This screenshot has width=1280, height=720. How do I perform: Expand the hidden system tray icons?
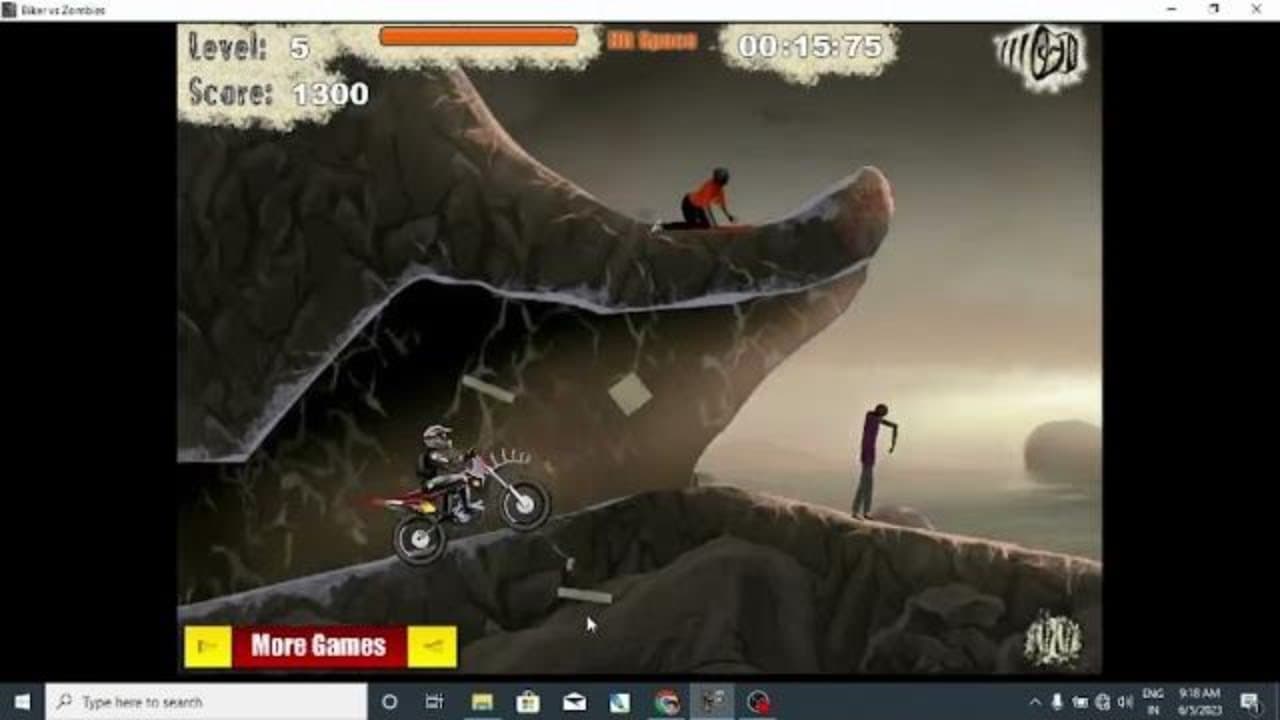coord(1034,702)
